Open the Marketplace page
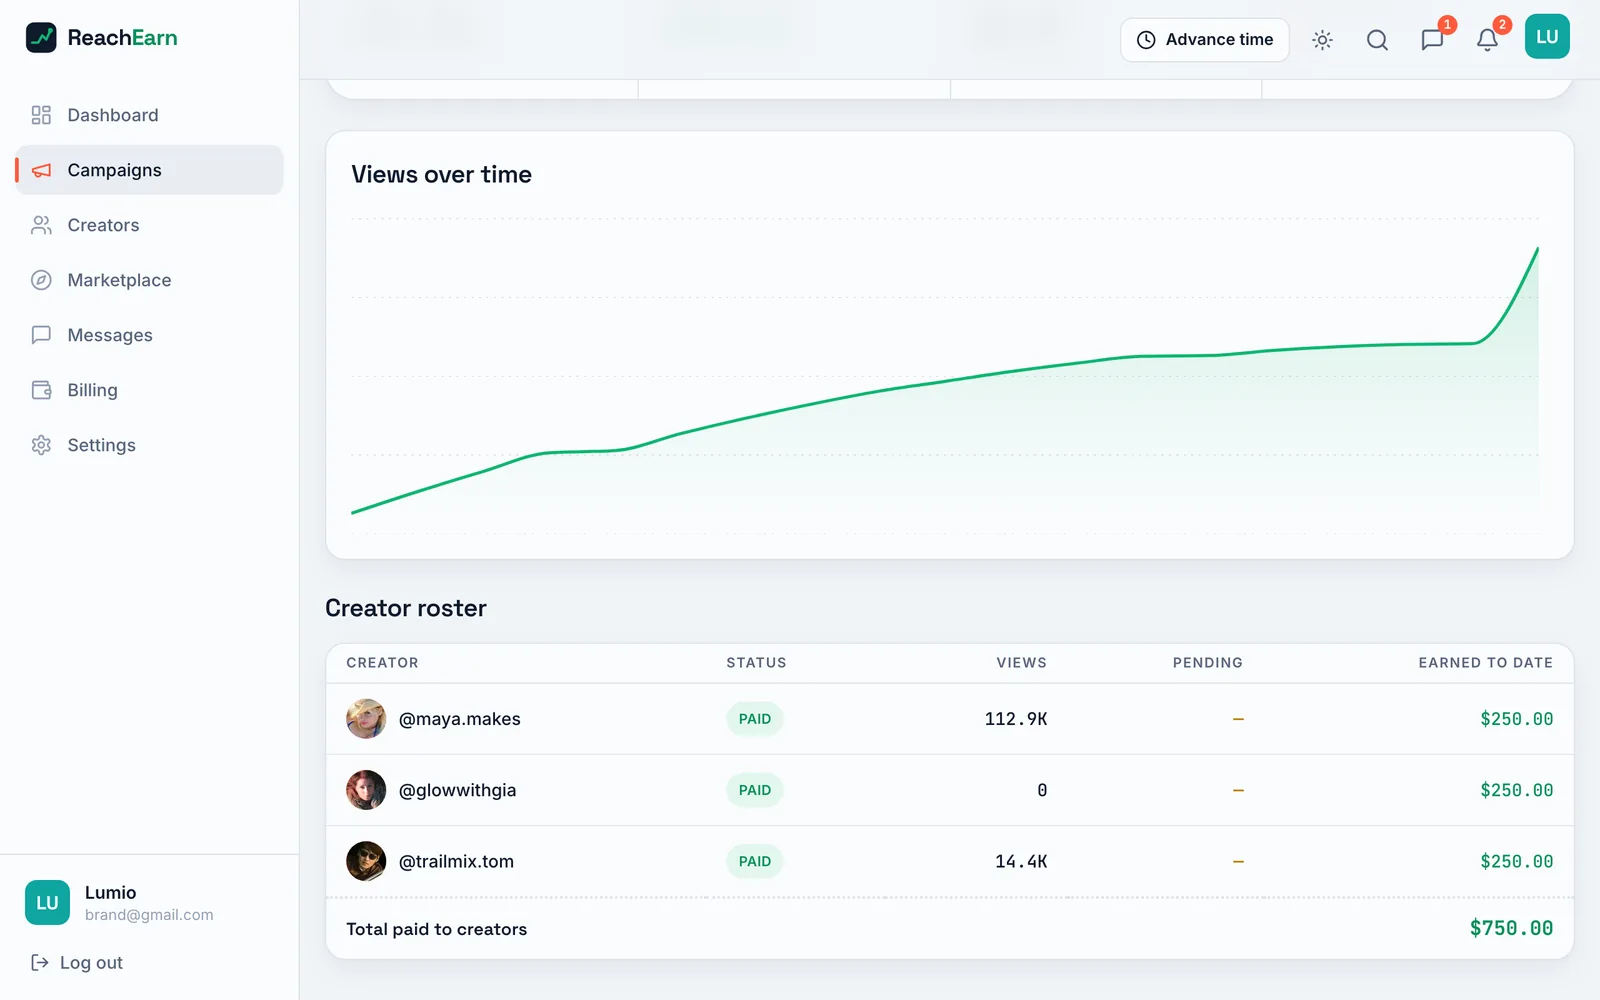The width and height of the screenshot is (1600, 1000). (149, 280)
